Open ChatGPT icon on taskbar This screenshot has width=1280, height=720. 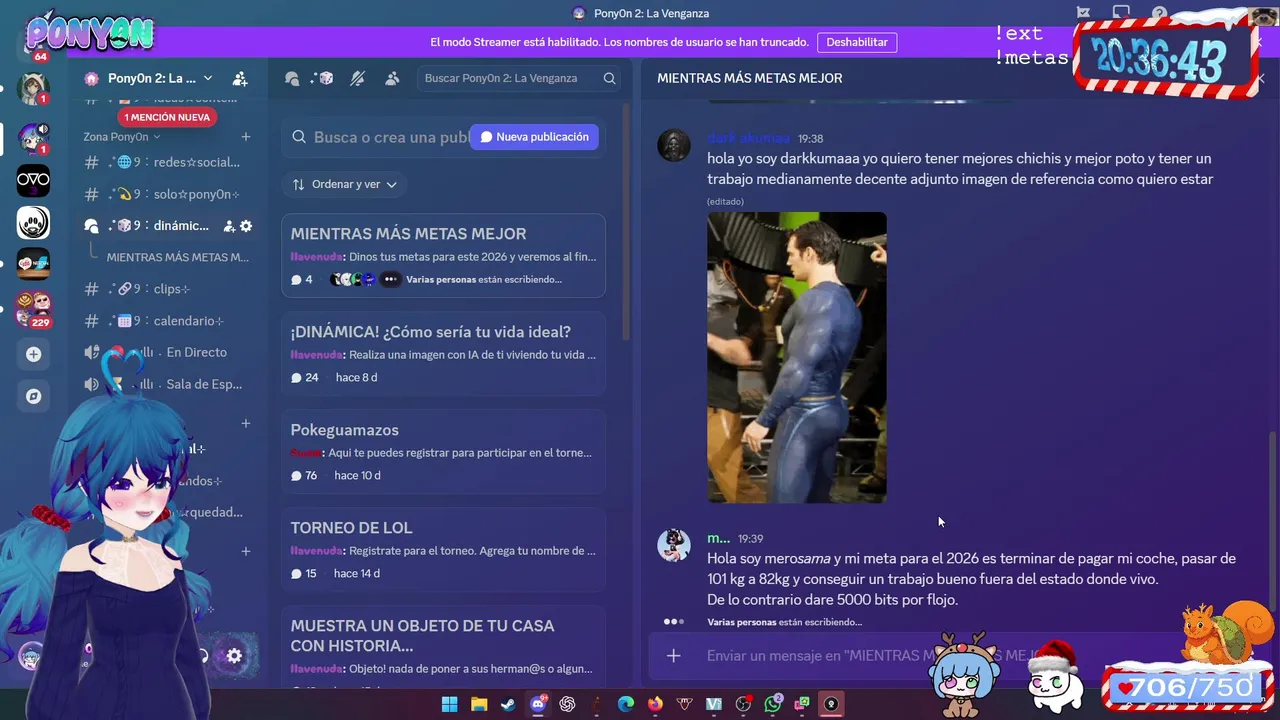tap(567, 704)
